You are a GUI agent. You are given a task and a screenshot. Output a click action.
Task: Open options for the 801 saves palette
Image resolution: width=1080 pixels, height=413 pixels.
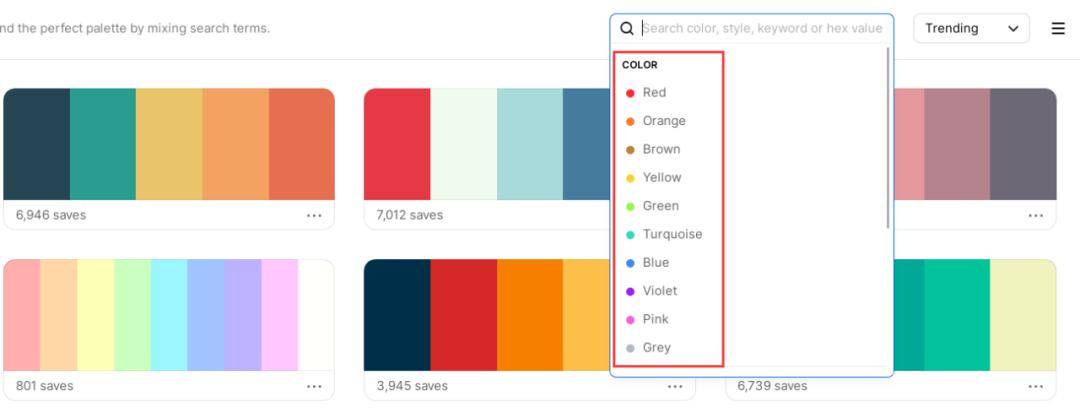tap(314, 386)
